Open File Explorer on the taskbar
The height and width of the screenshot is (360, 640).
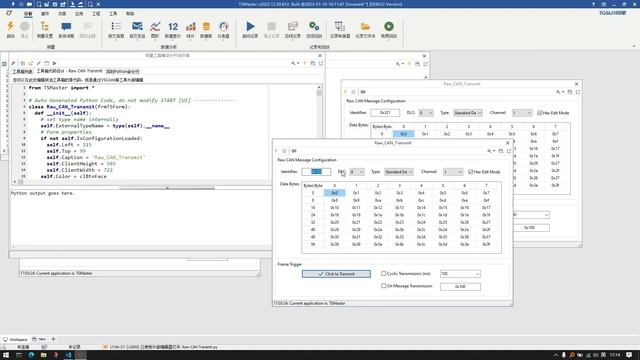tap(43, 355)
